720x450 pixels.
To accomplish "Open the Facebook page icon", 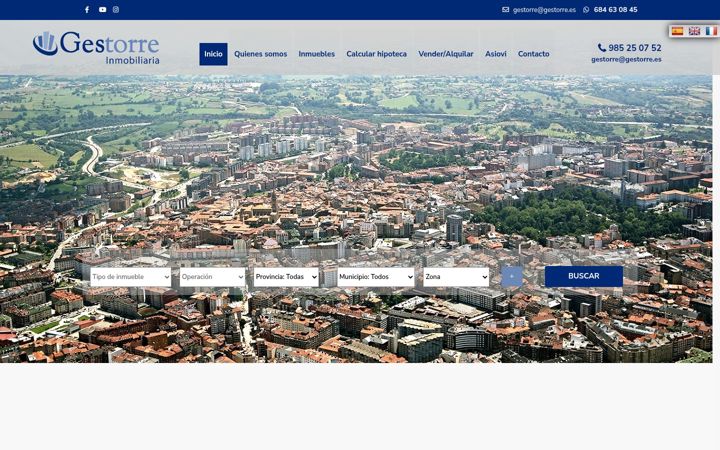I will coord(87,10).
